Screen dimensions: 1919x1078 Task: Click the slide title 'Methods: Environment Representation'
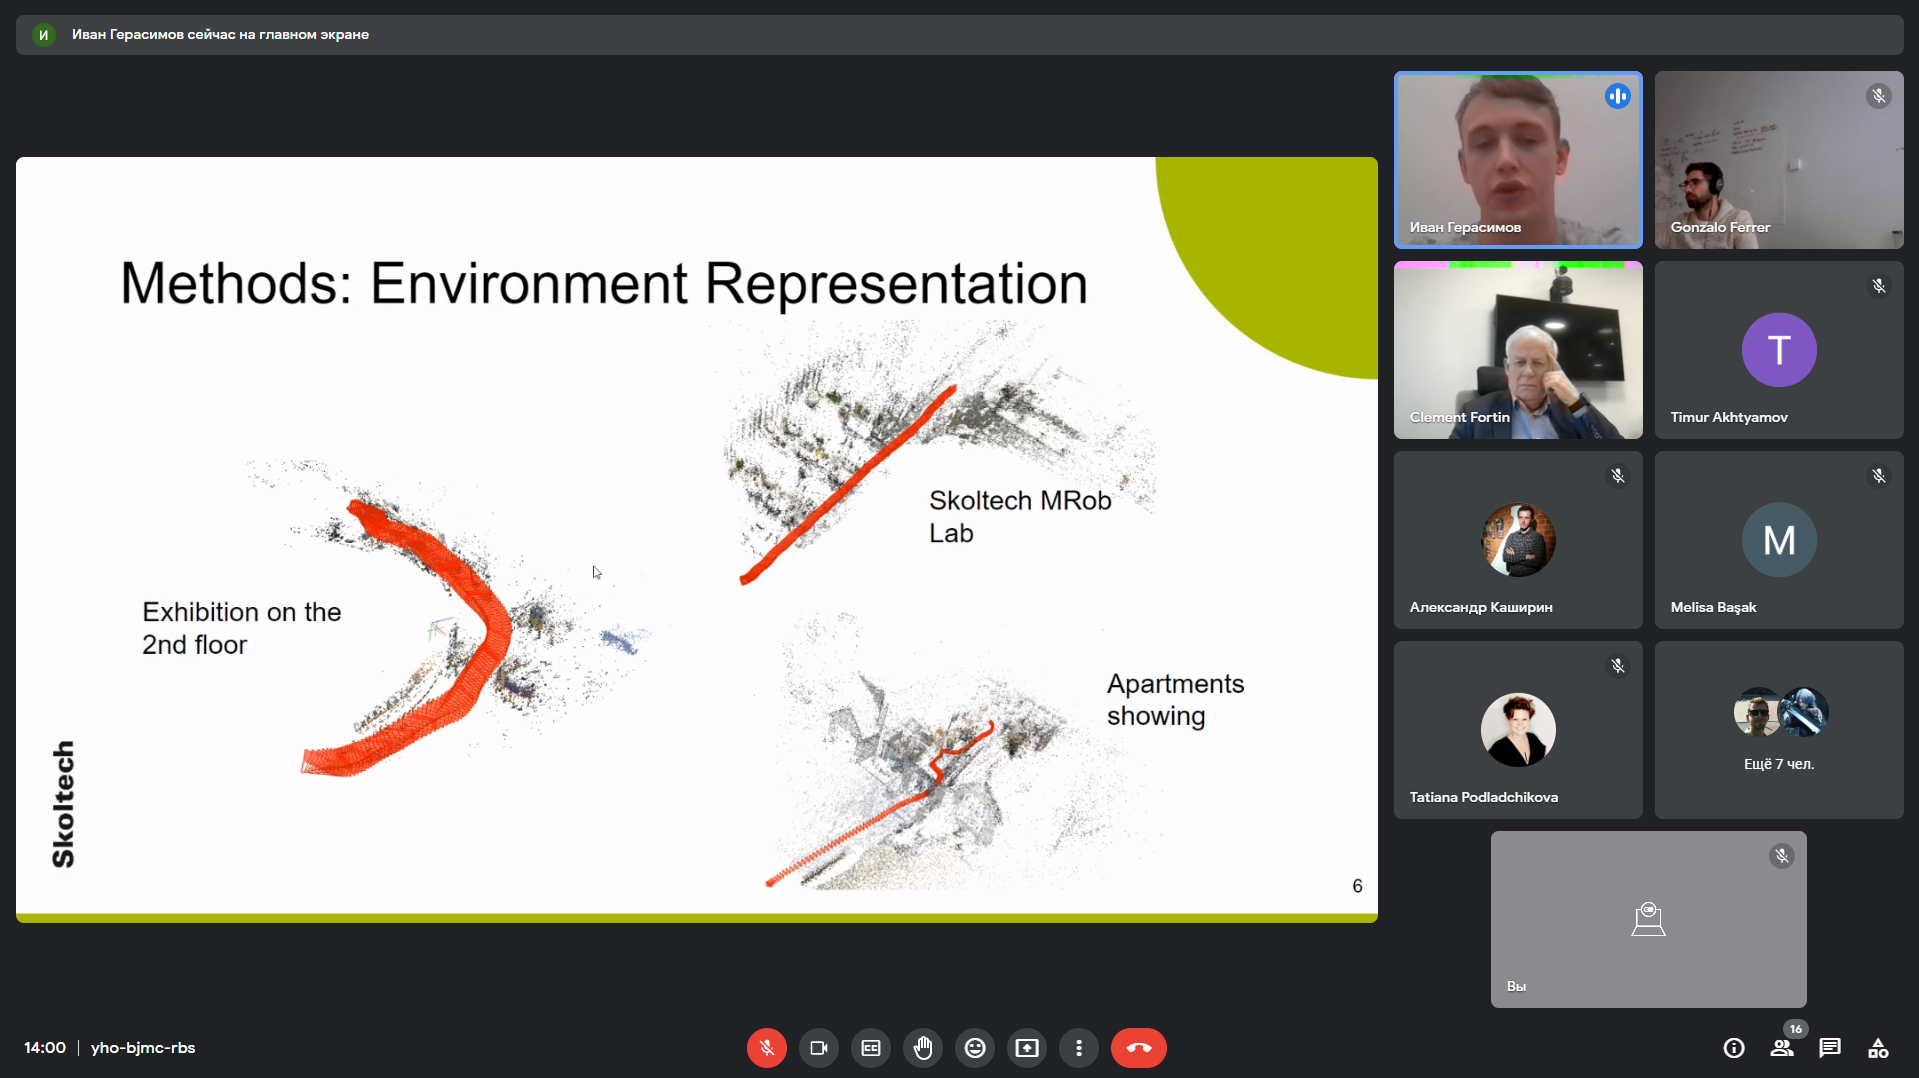(604, 284)
